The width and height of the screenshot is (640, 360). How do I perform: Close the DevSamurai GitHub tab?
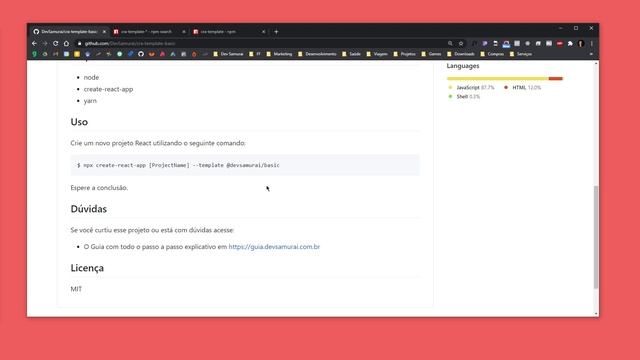click(x=104, y=31)
